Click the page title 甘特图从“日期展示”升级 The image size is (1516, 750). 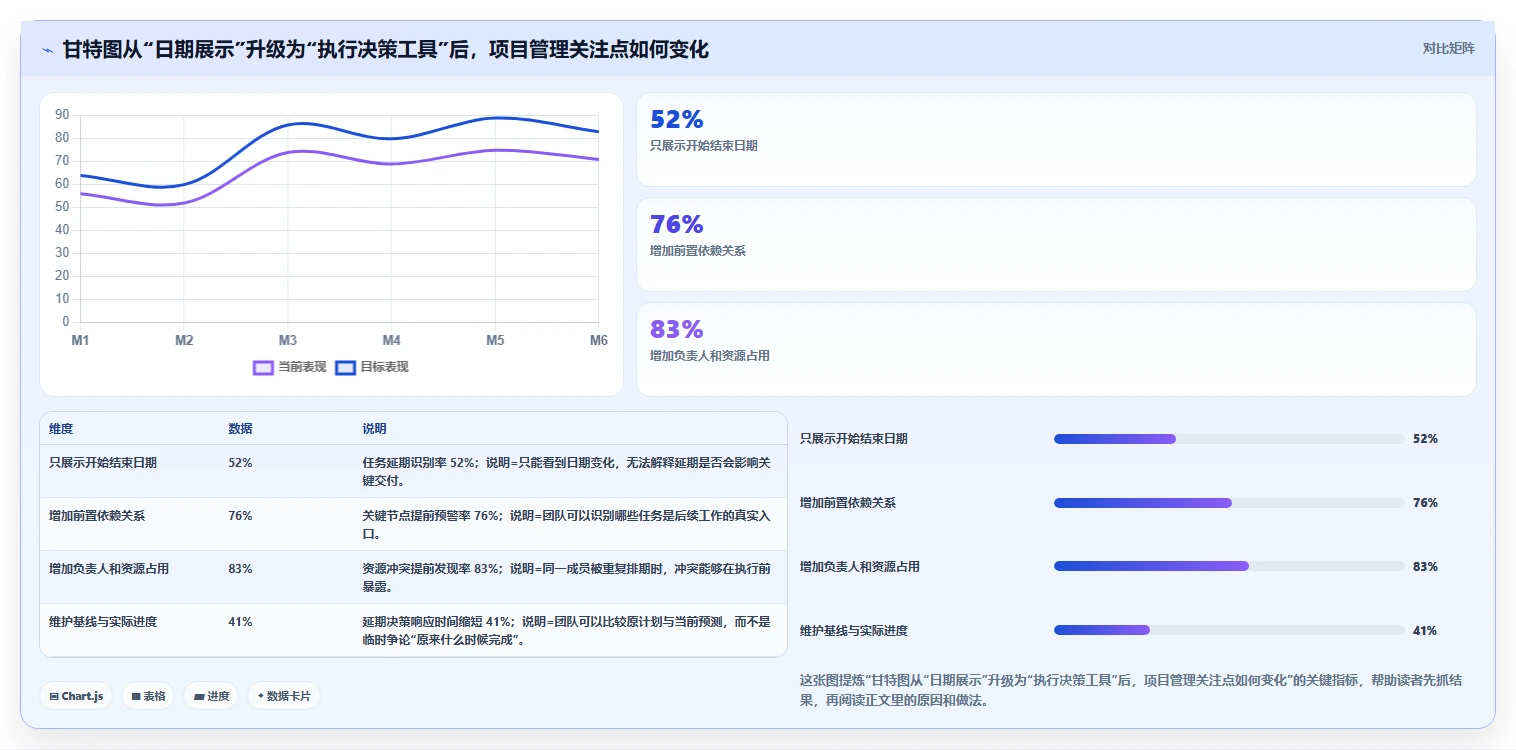coord(385,50)
